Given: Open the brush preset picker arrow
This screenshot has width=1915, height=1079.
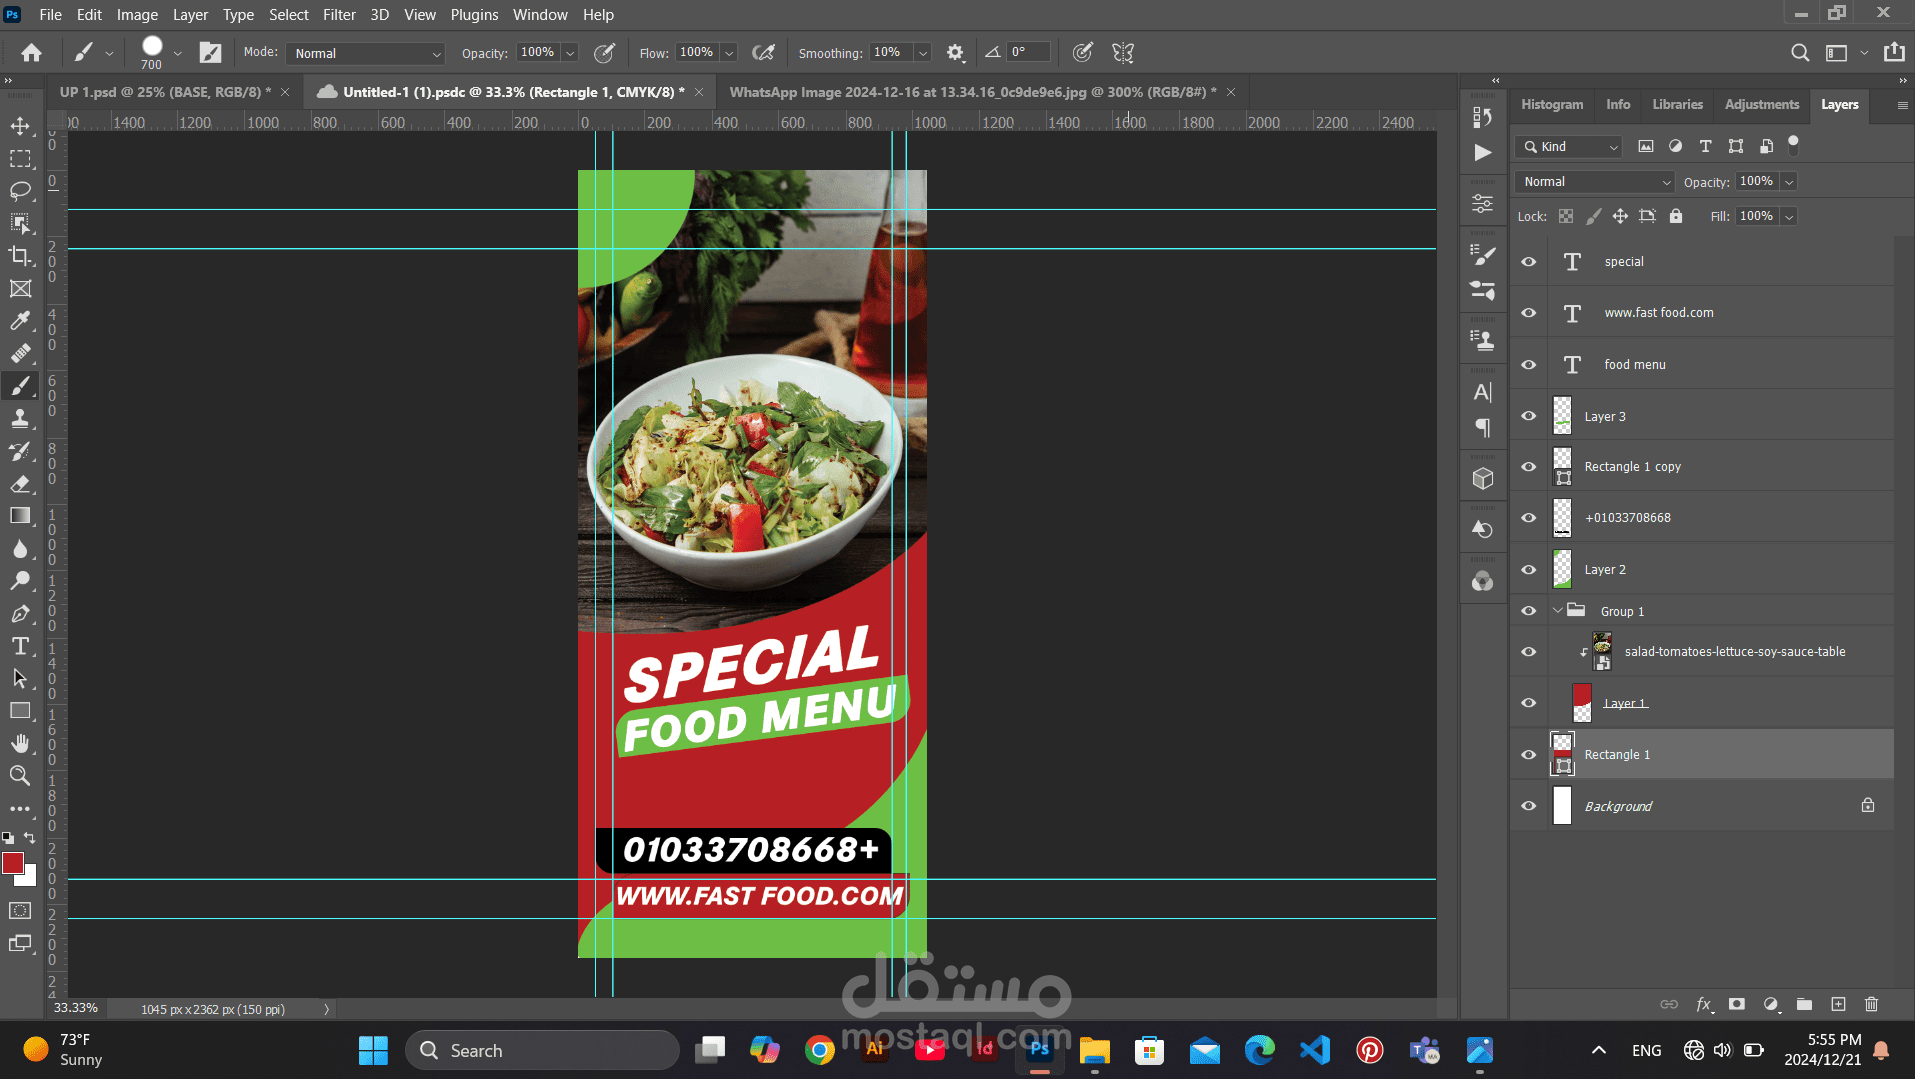Looking at the screenshot, I should click(177, 54).
